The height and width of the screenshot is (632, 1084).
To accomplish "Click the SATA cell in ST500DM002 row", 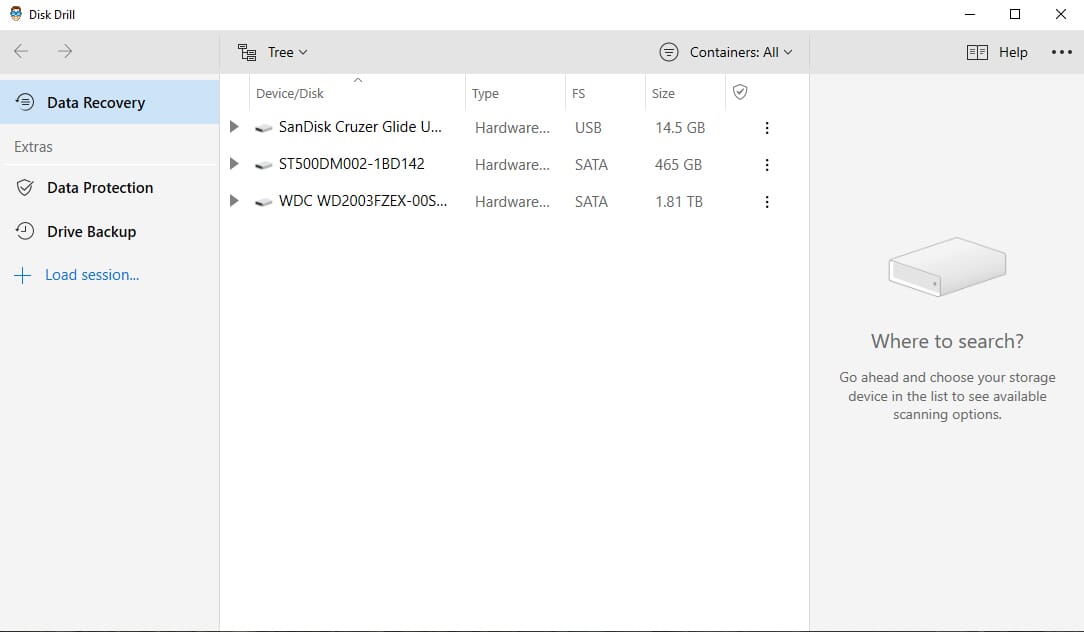I will pyautogui.click(x=591, y=165).
